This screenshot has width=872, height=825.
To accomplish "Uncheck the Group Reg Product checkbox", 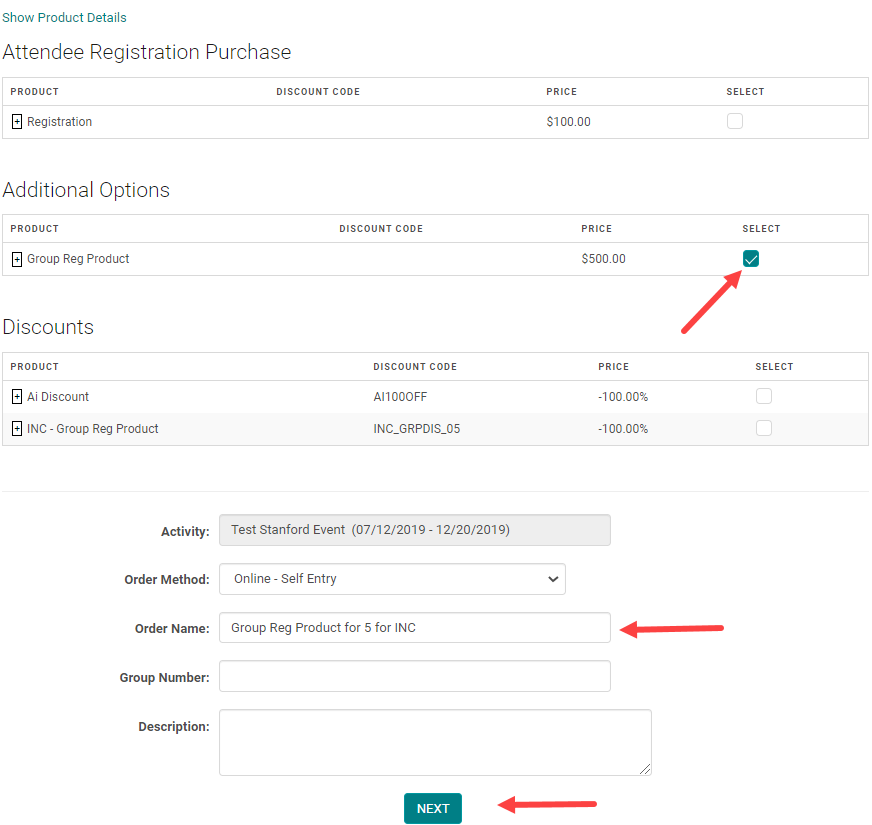I will (x=751, y=259).
